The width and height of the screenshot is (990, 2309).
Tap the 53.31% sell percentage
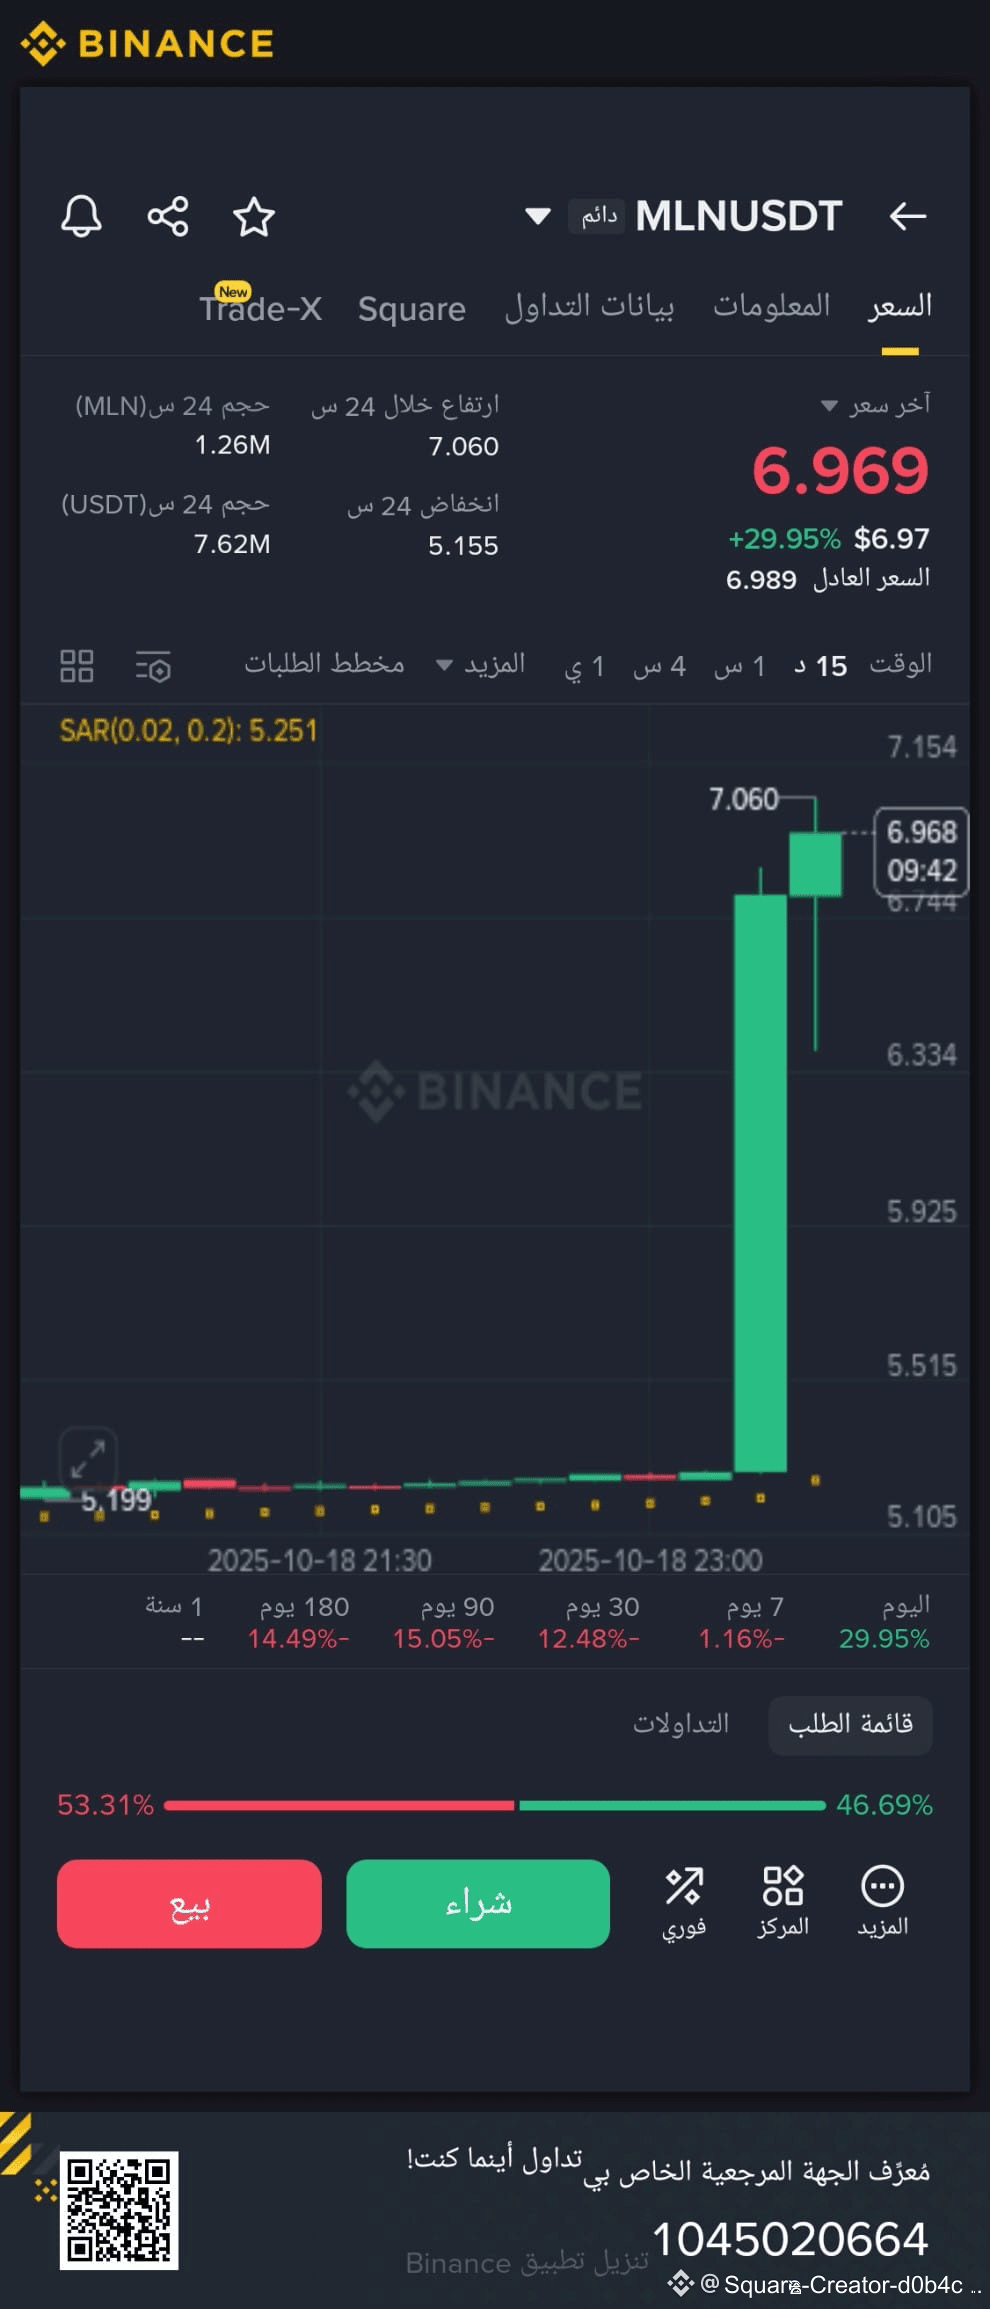click(105, 1805)
